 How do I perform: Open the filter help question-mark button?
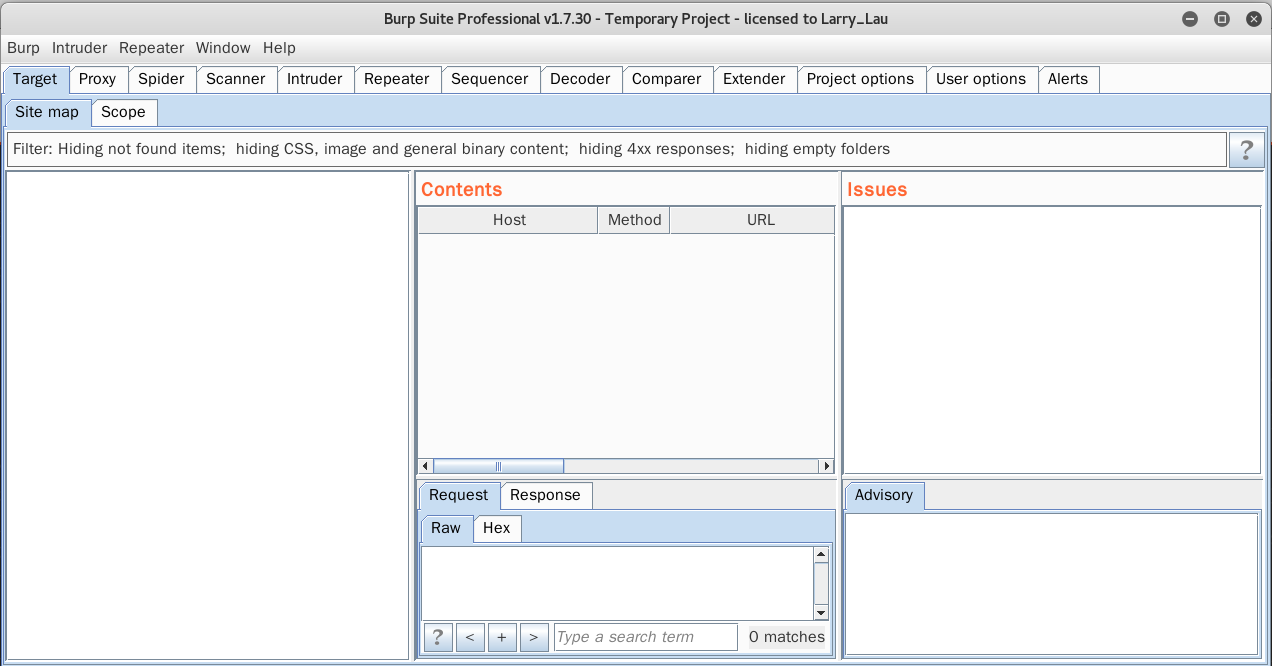click(x=1246, y=150)
